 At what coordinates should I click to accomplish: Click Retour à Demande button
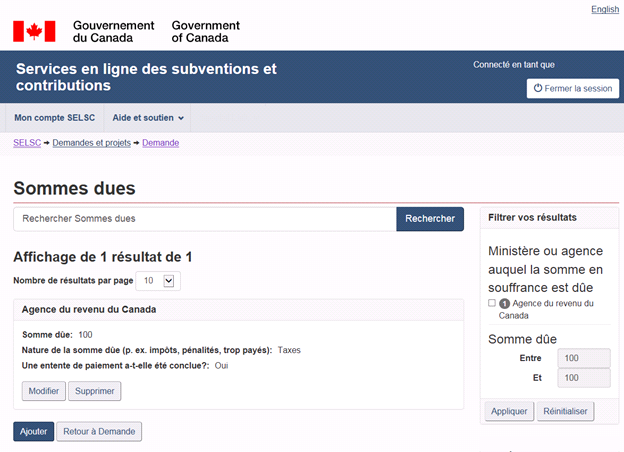pyautogui.click(x=99, y=431)
